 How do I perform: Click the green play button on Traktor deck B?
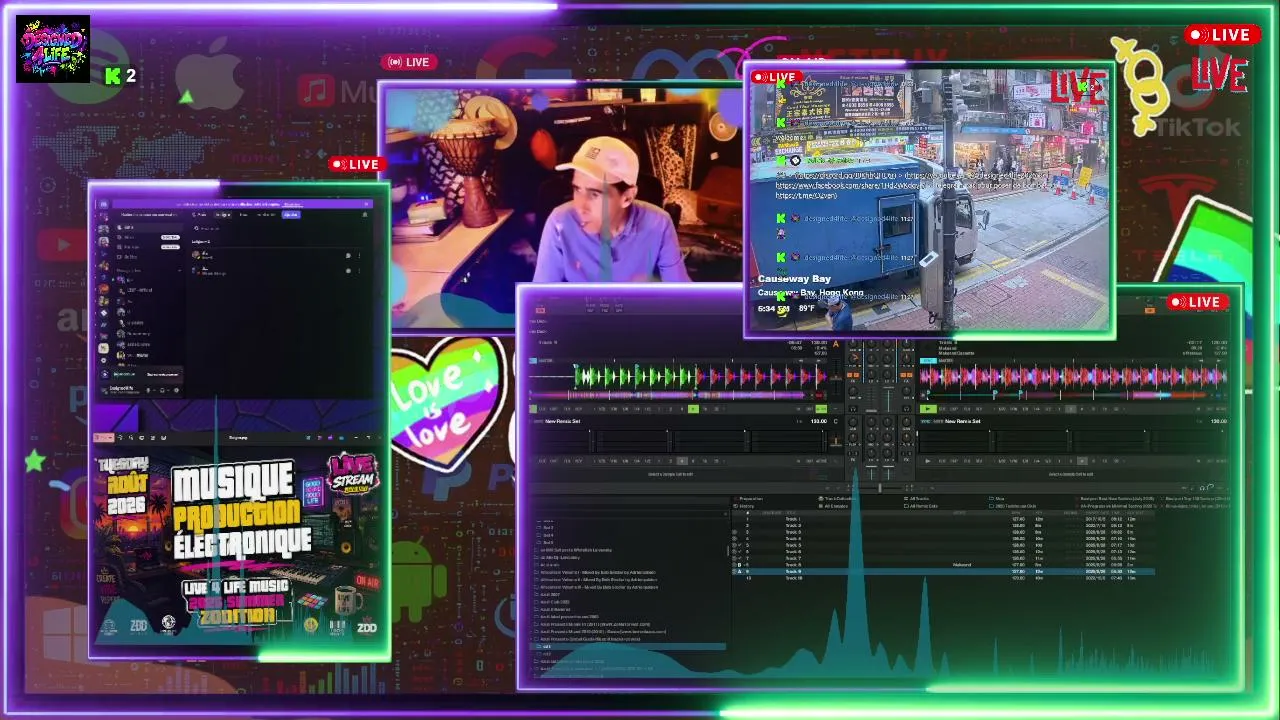coord(927,409)
